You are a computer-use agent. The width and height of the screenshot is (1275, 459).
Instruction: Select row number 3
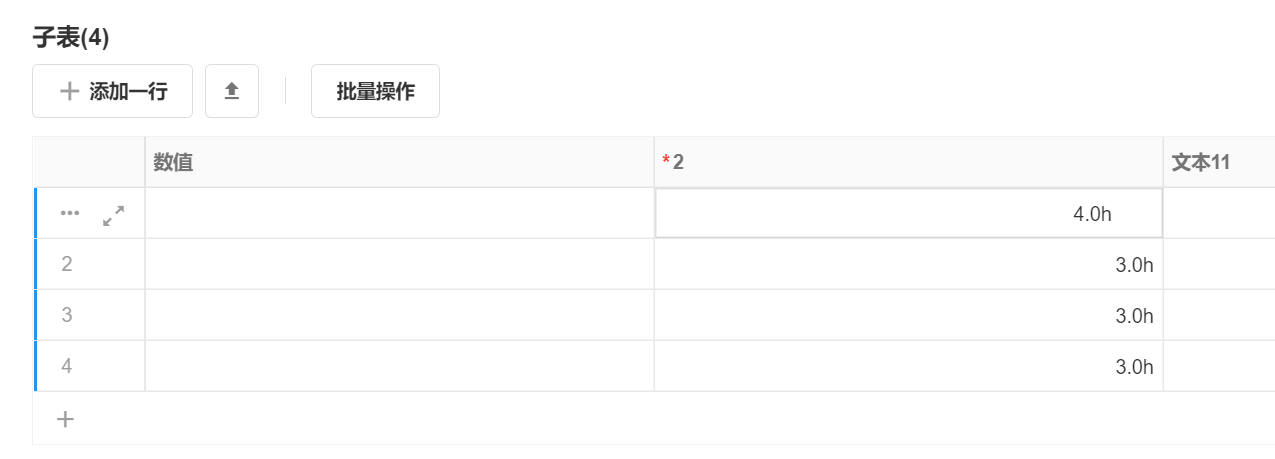pyautogui.click(x=67, y=315)
